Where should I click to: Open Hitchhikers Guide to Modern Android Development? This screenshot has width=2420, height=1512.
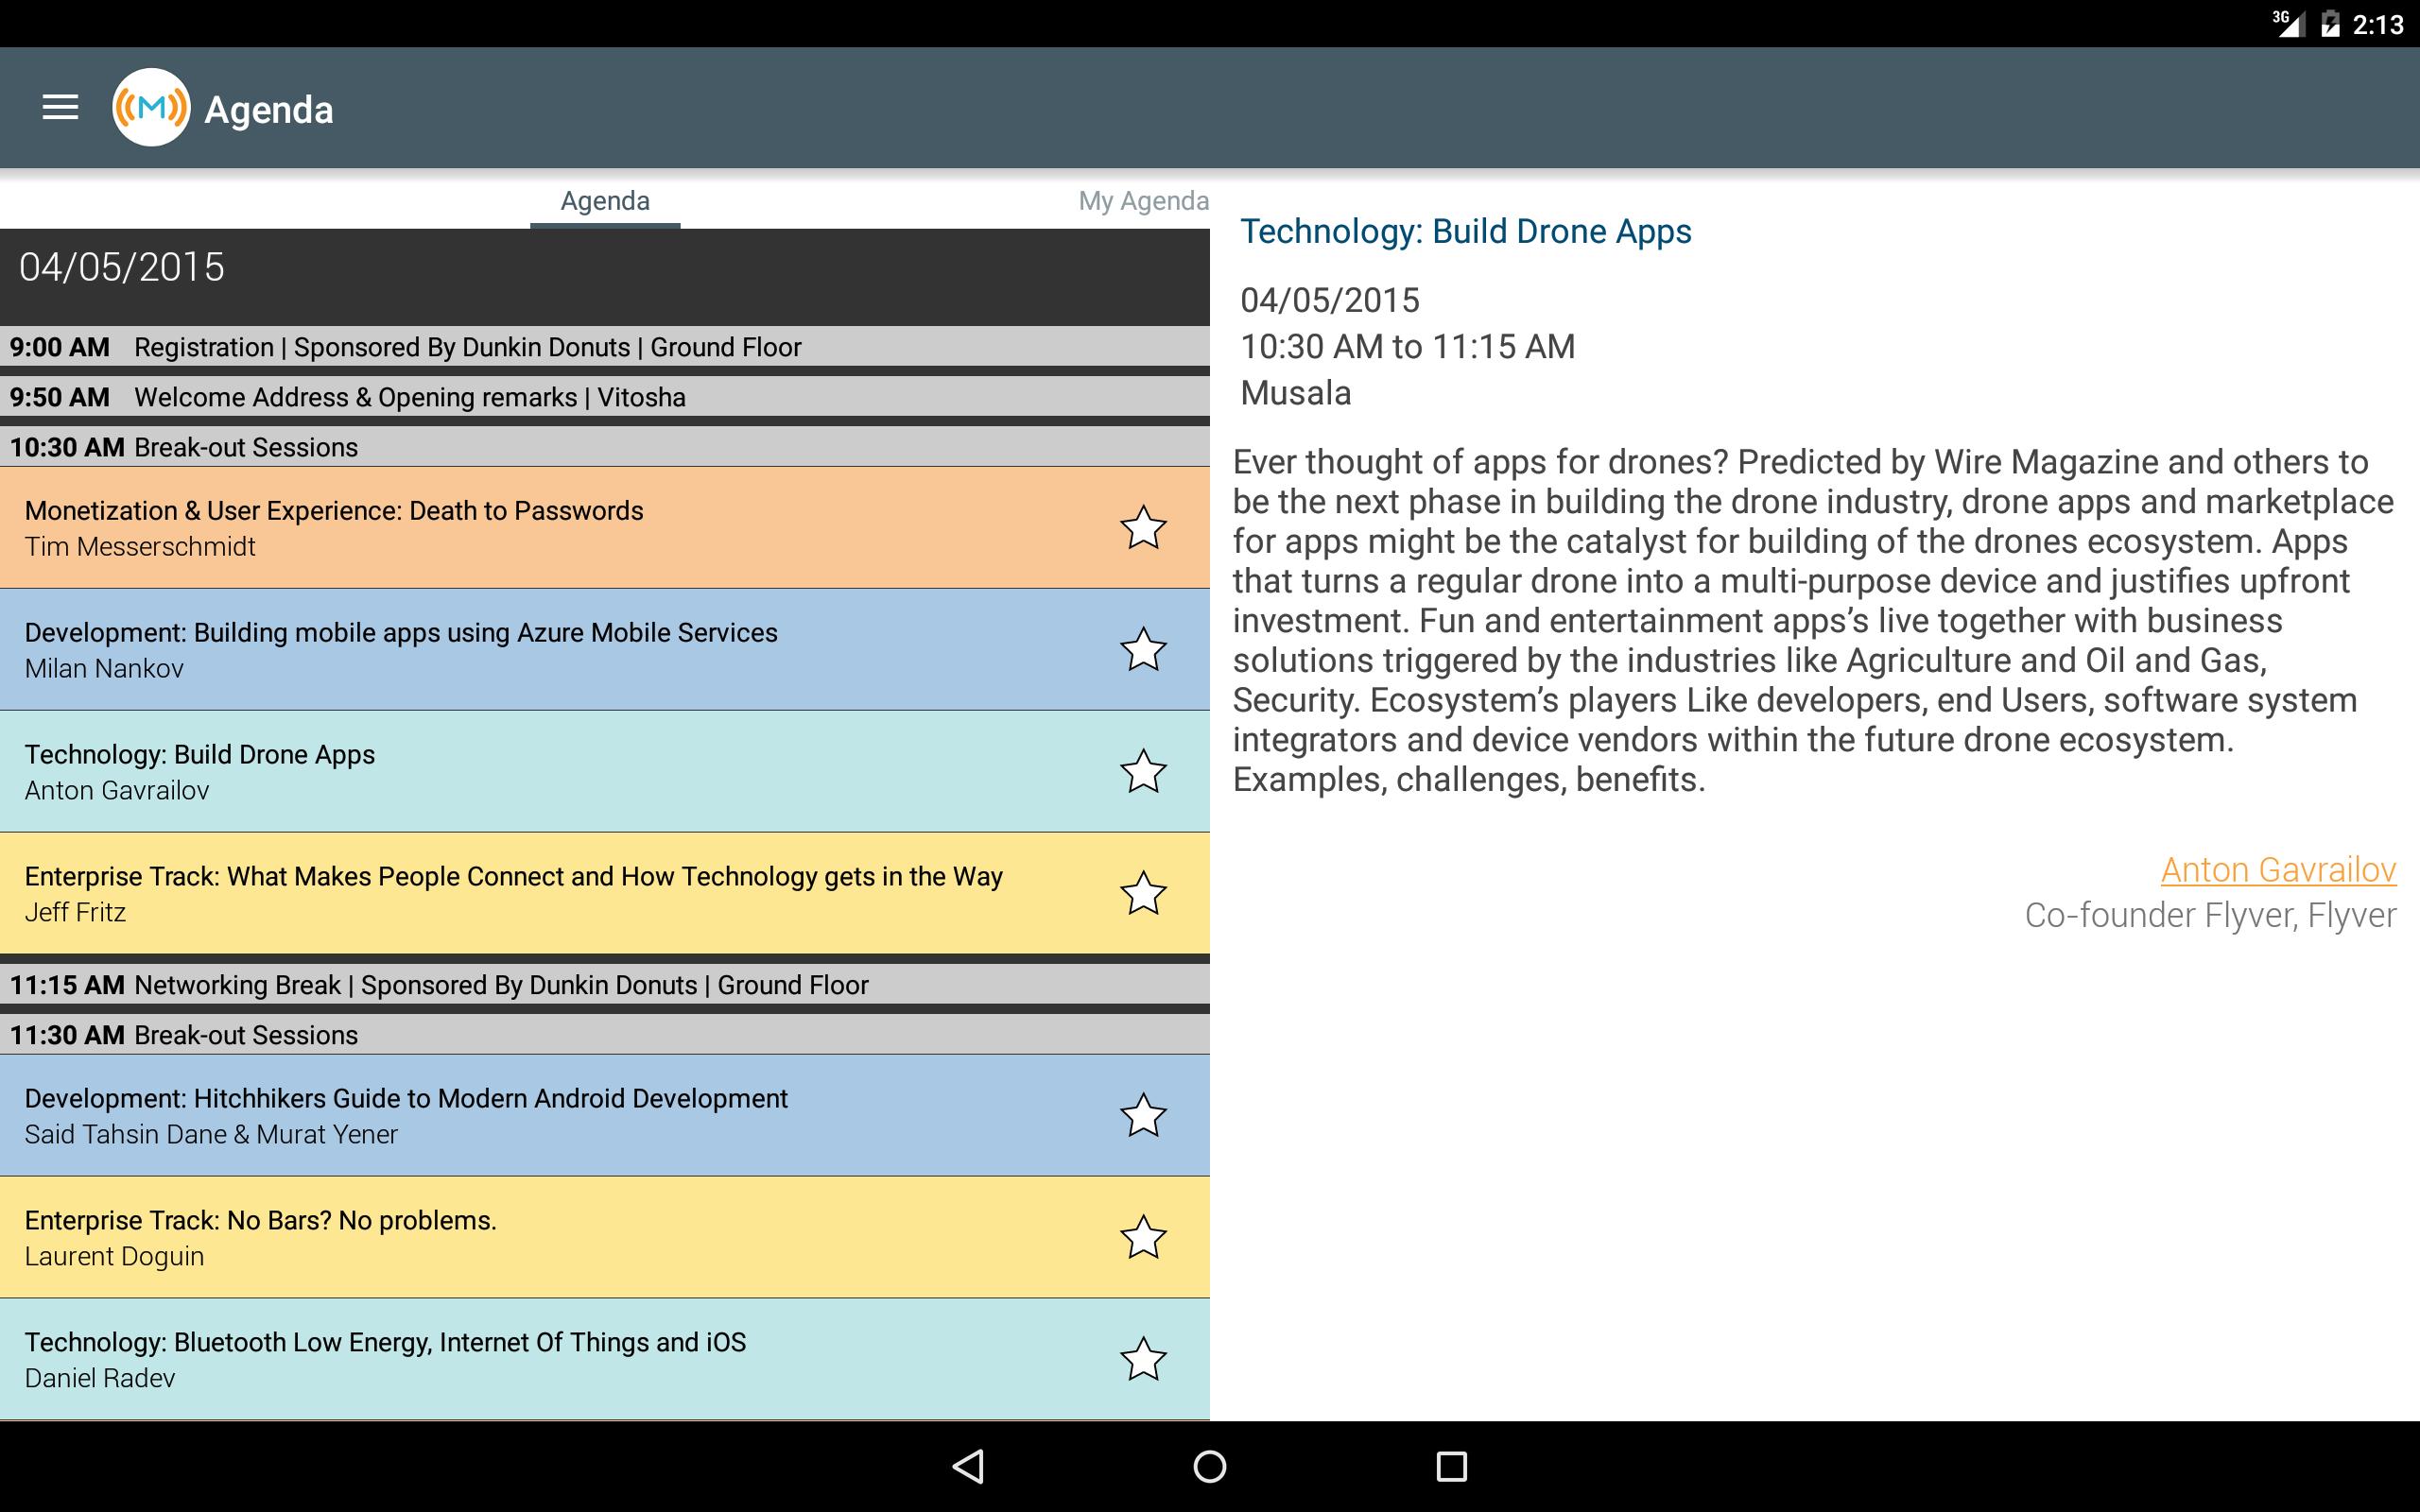pyautogui.click(x=605, y=1116)
